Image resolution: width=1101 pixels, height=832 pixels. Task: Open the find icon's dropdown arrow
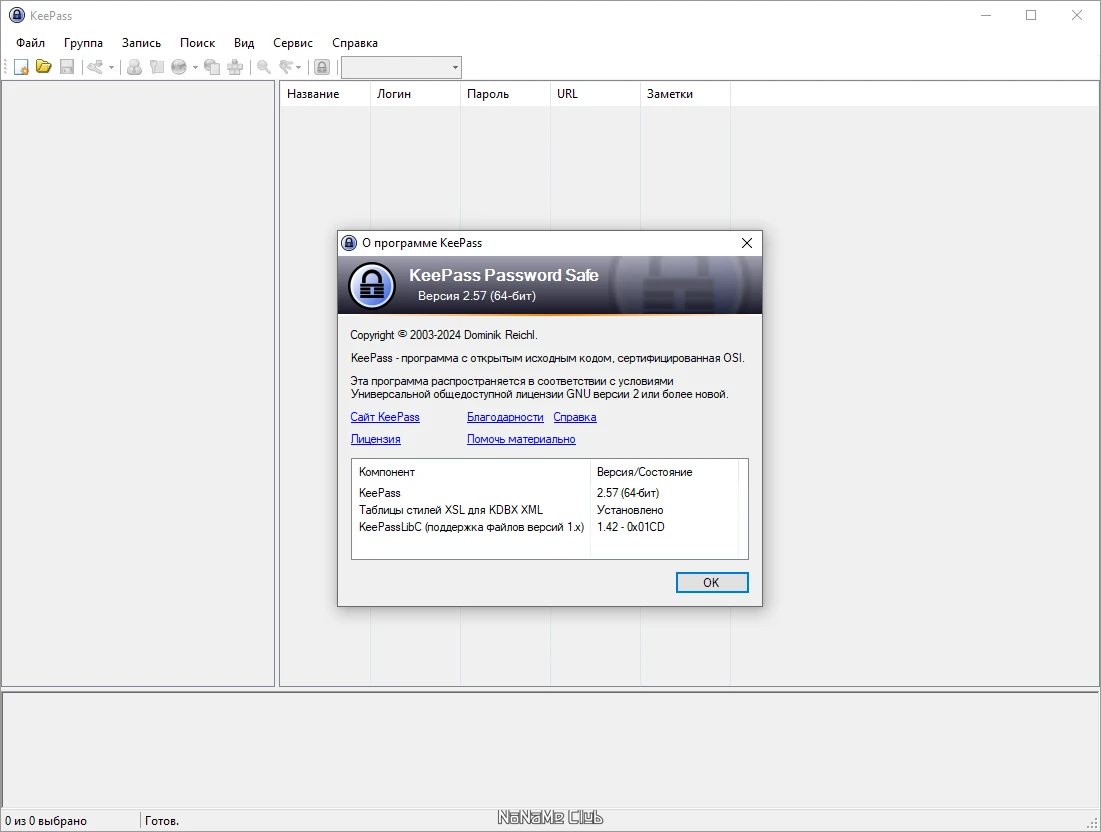tap(297, 67)
